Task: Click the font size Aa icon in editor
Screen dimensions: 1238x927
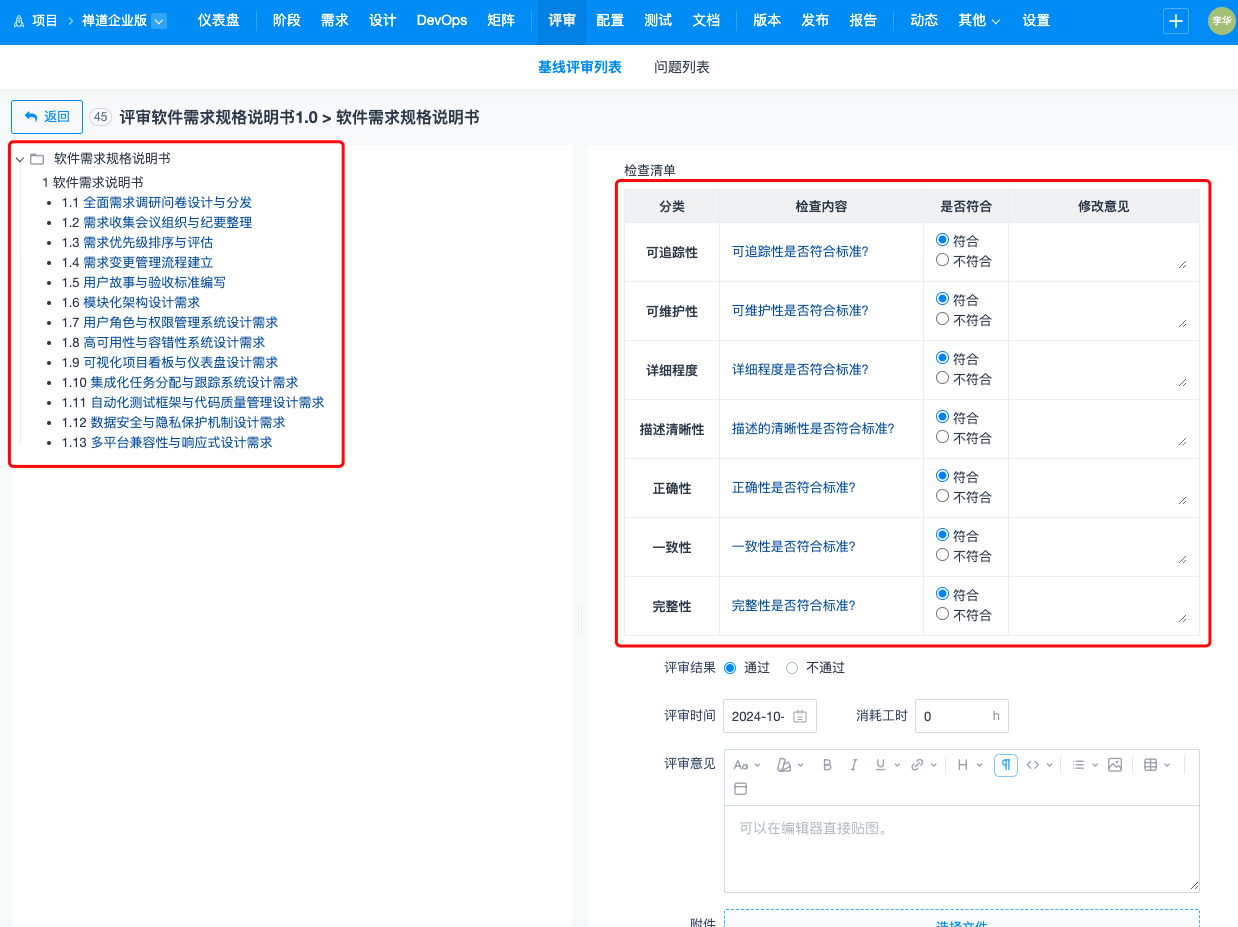Action: click(741, 765)
